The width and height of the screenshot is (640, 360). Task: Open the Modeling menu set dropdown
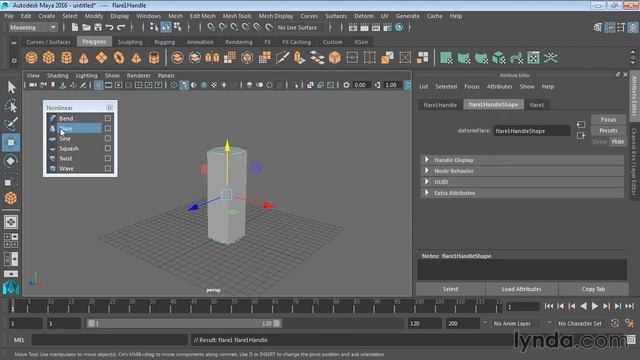[33, 27]
